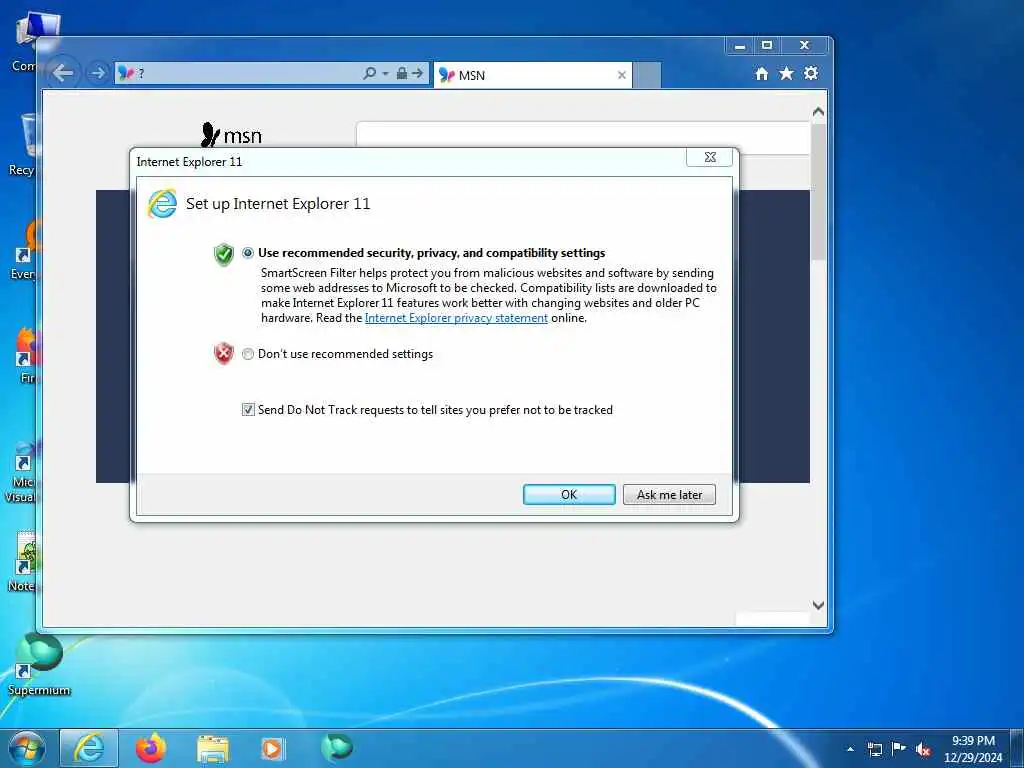Select the Firefox desktop shortcut
This screenshot has height=768, width=1024.
(25, 355)
